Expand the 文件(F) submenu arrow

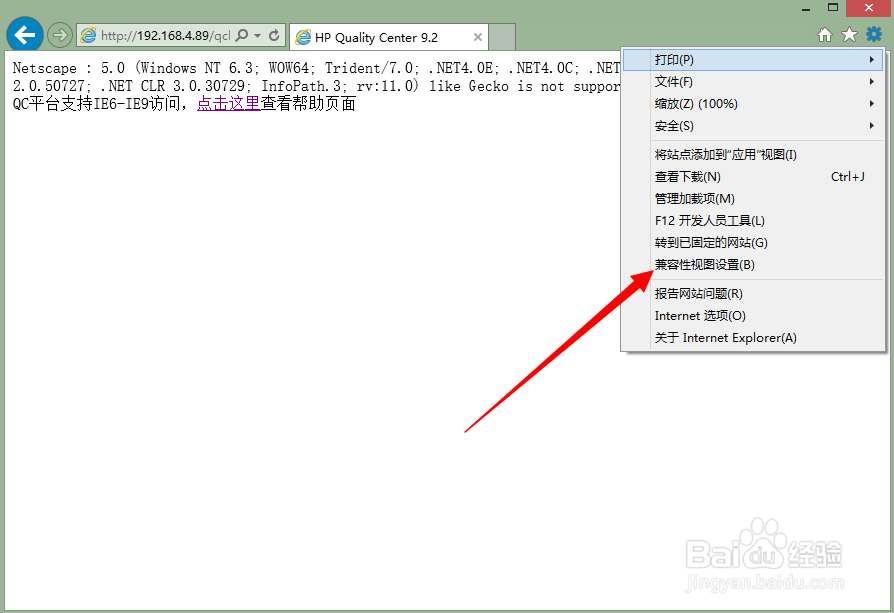click(x=871, y=82)
